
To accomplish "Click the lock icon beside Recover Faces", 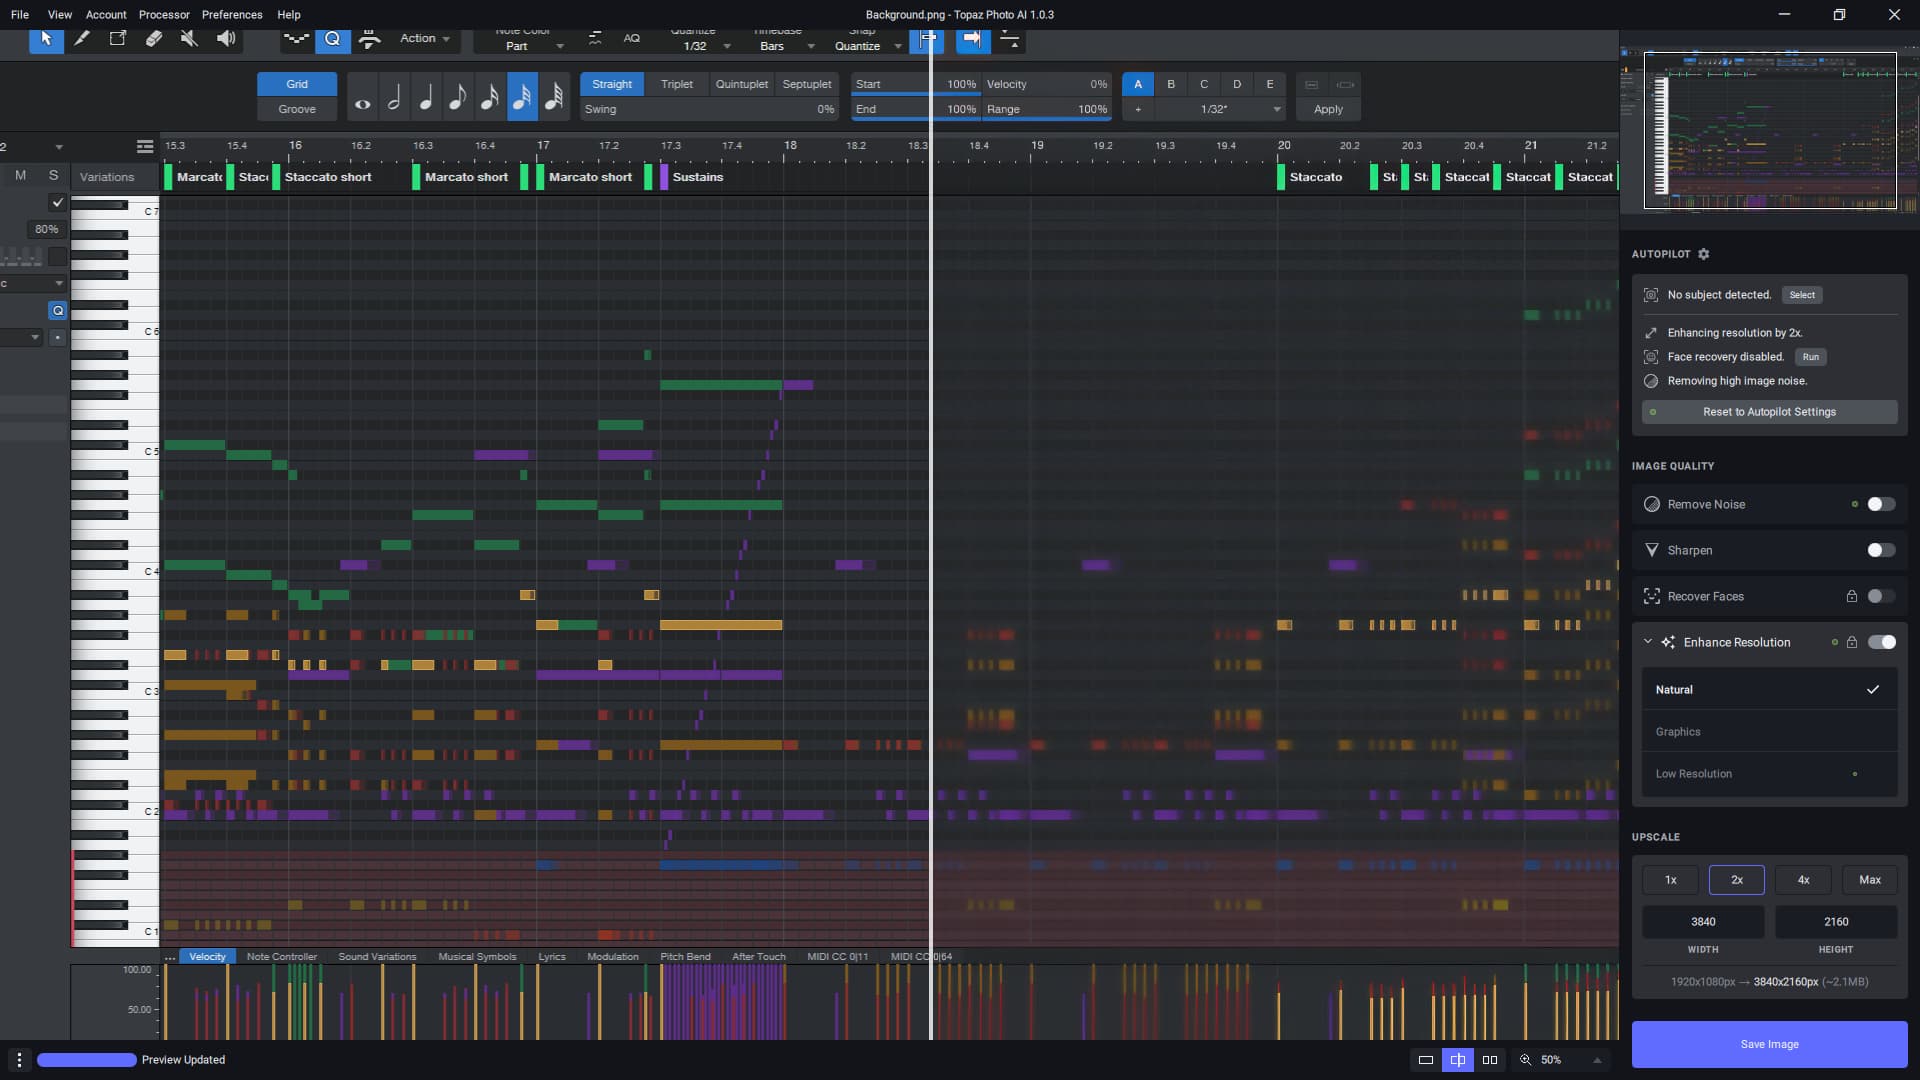I will point(1852,596).
